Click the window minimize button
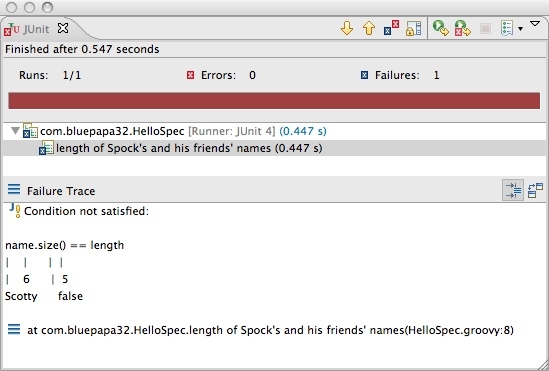This screenshot has height=371, width=549. pos(29,7)
